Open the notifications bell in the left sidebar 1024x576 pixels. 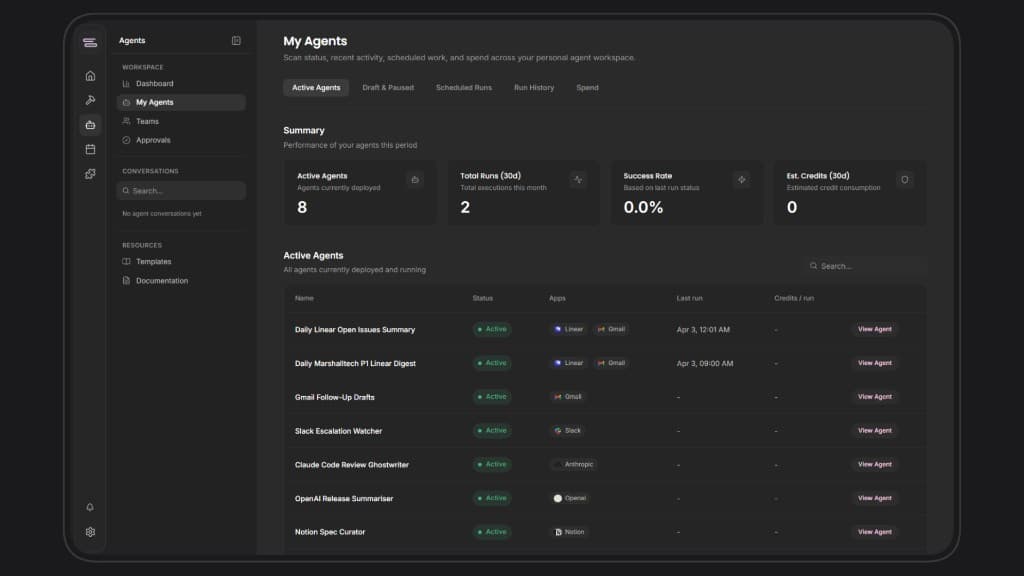[x=90, y=508]
